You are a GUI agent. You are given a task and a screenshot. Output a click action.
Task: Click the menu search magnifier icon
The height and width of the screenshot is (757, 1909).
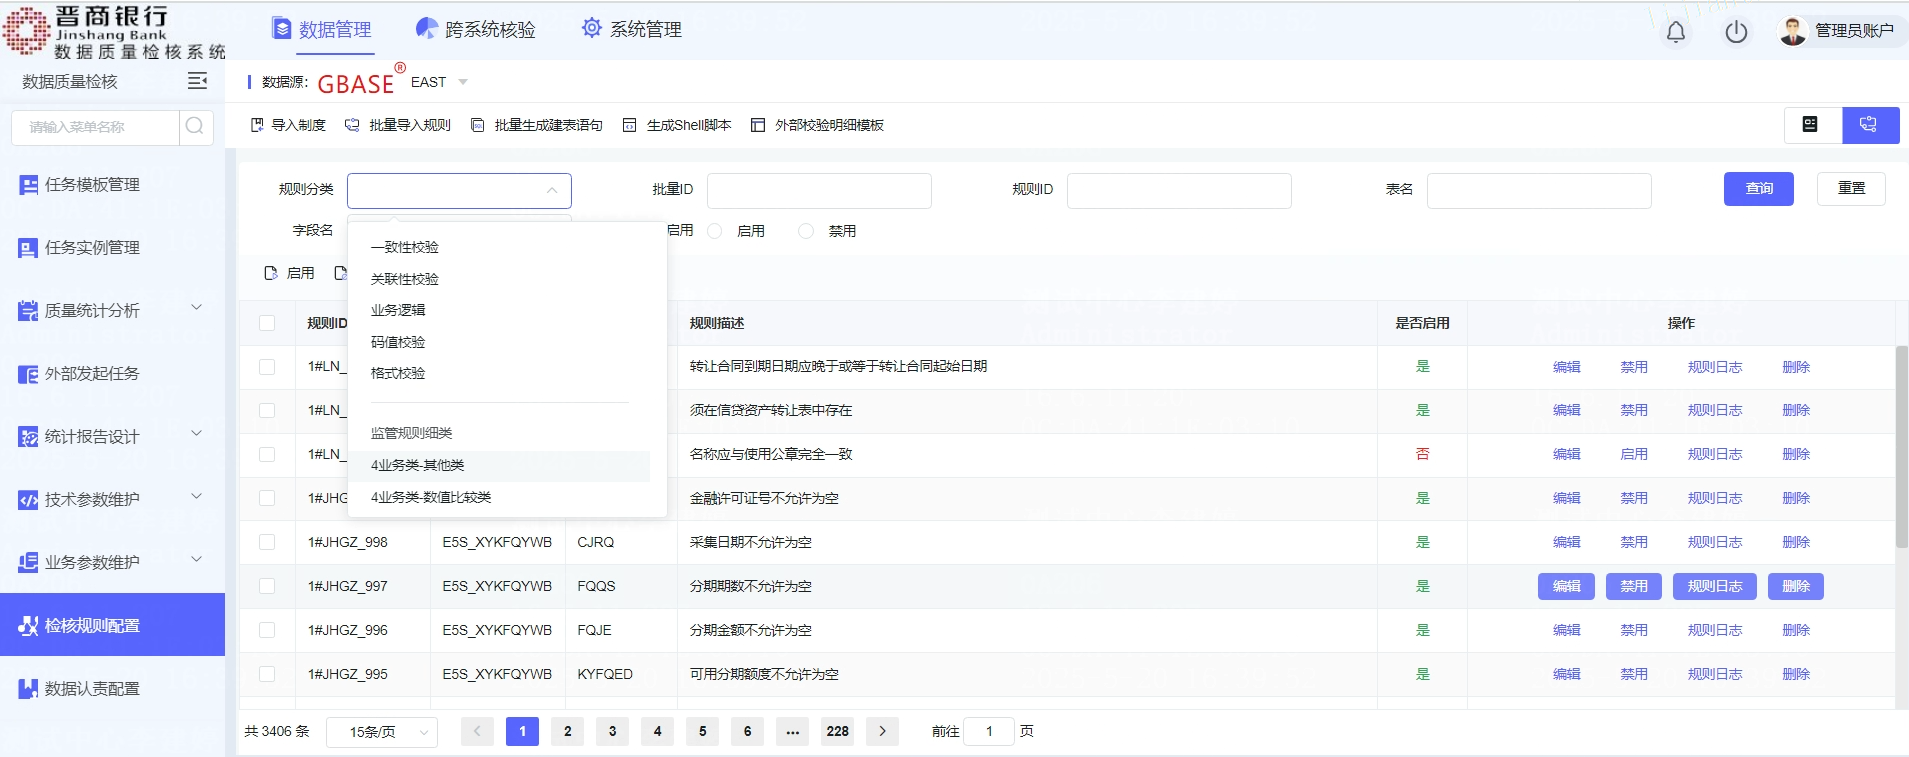(195, 126)
